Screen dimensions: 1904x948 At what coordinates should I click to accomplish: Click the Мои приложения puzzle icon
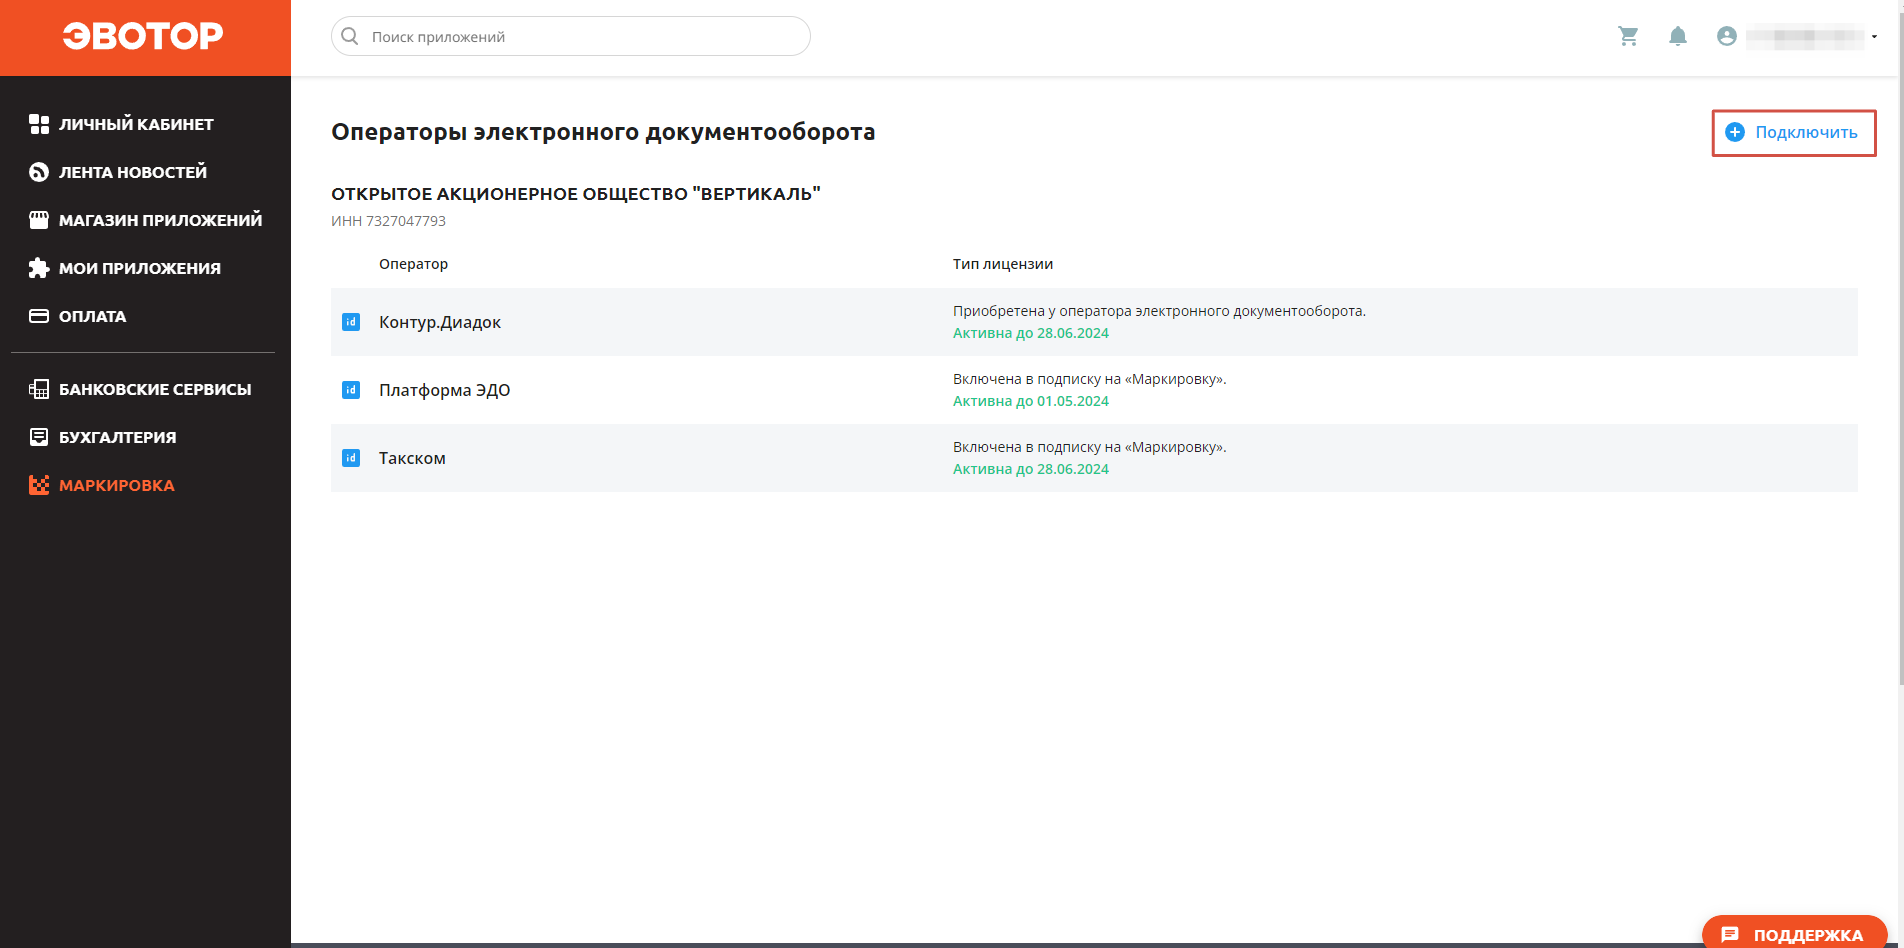(39, 268)
